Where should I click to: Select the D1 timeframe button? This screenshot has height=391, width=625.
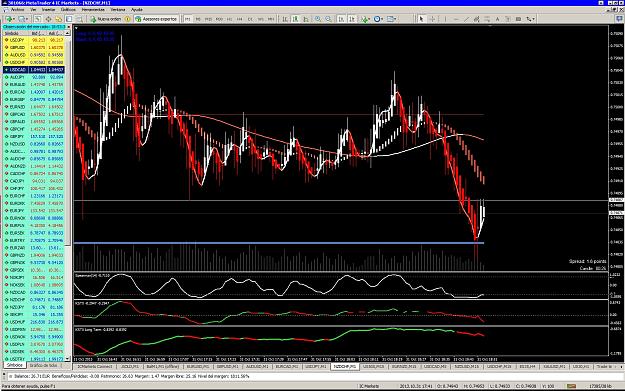pyautogui.click(x=250, y=19)
